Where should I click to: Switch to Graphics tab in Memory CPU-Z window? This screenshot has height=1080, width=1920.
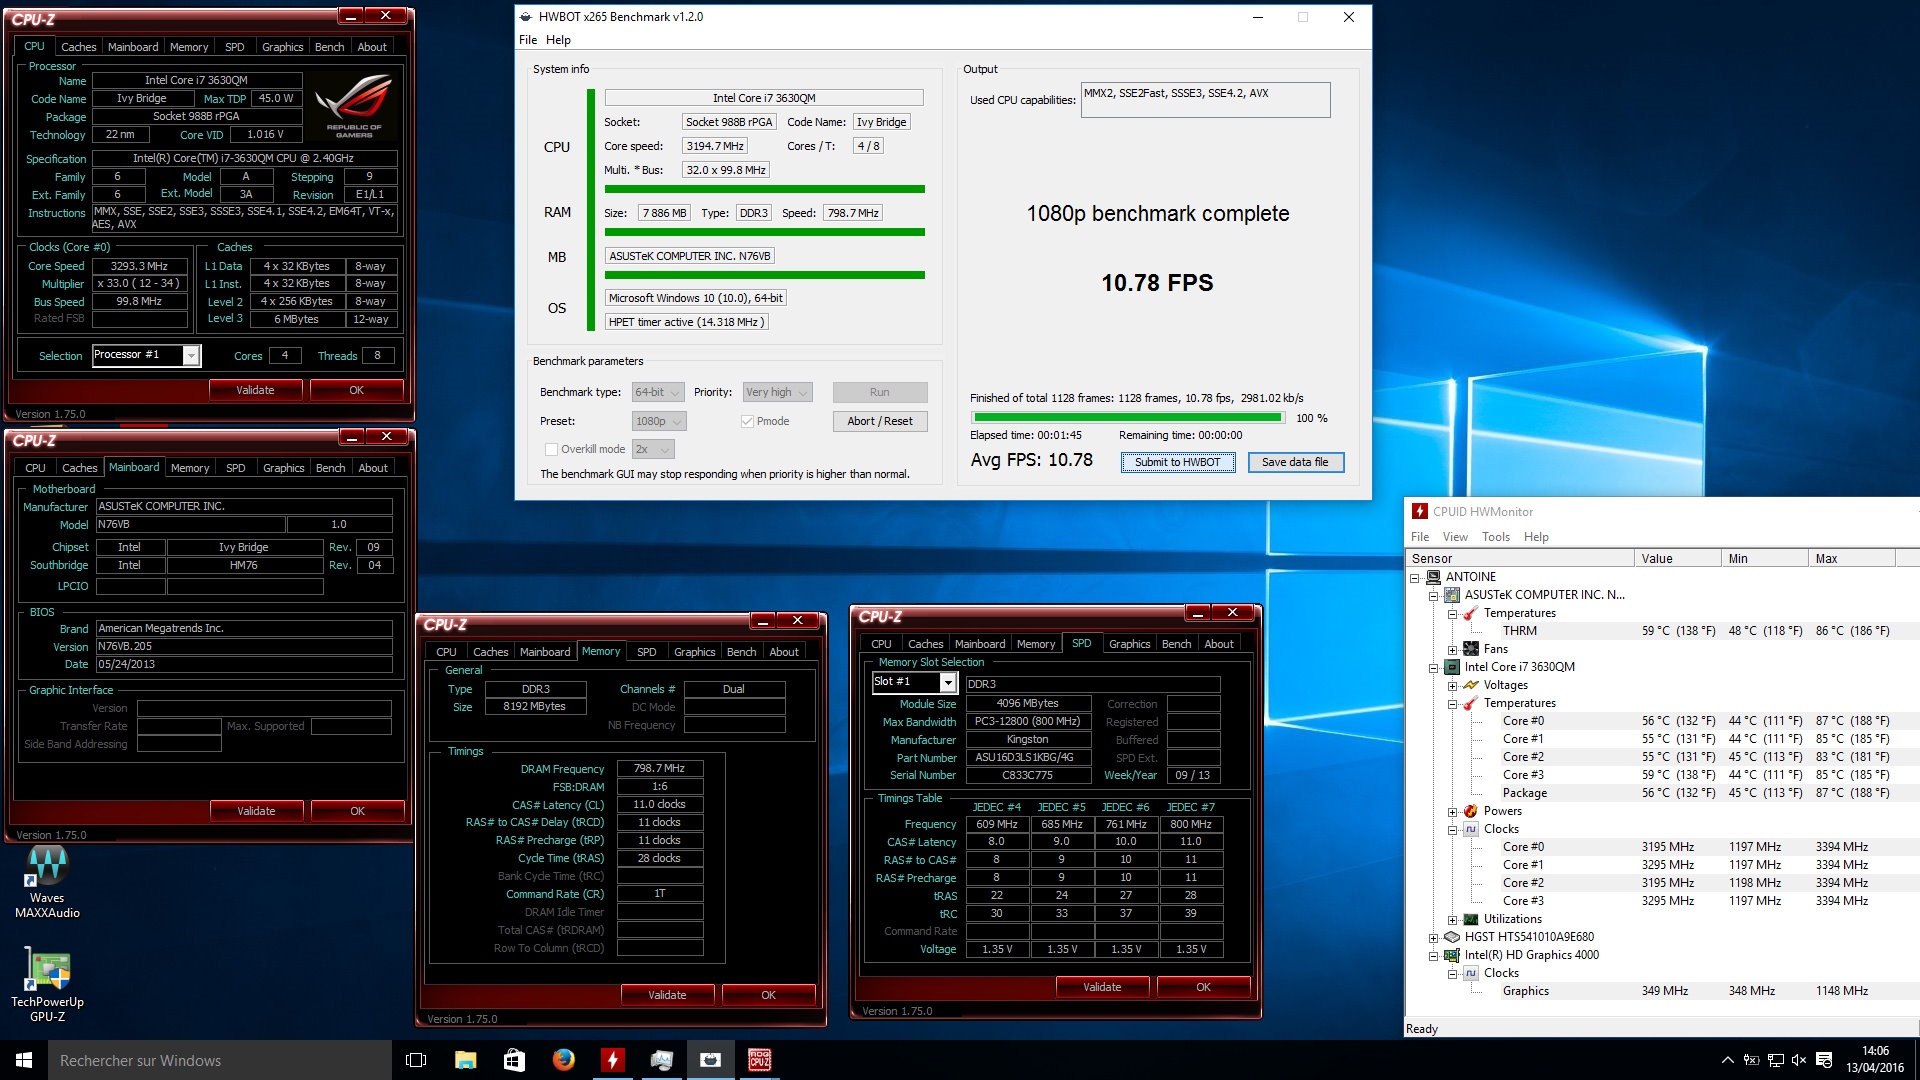pos(694,652)
